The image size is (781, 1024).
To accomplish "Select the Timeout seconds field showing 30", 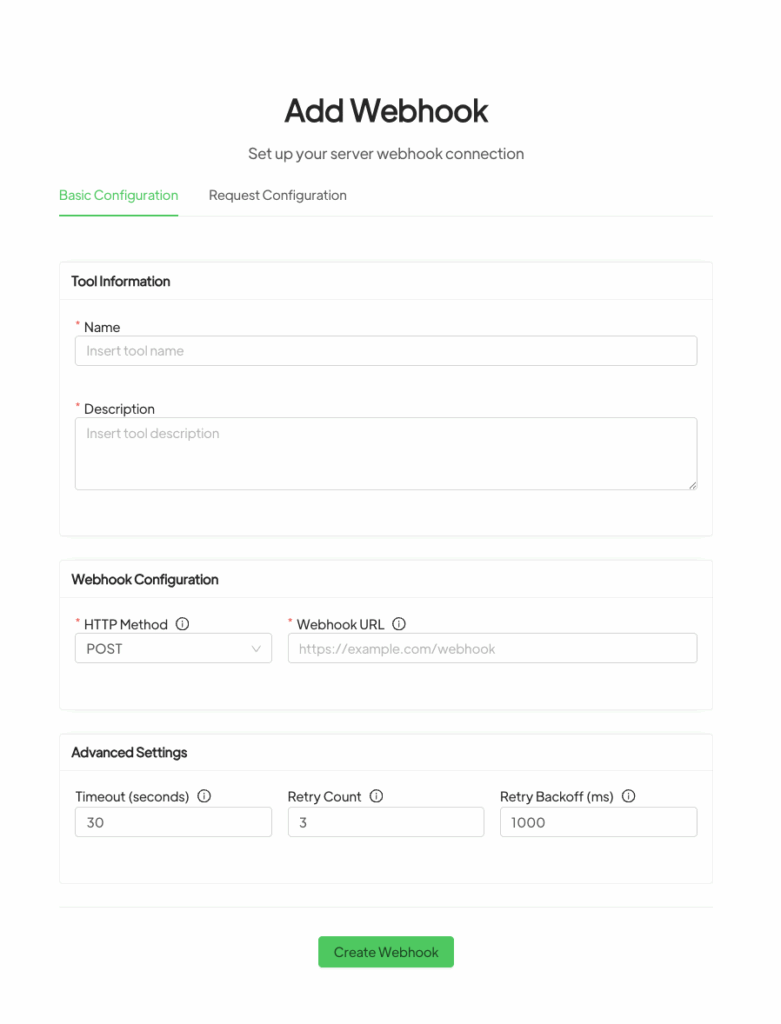I will click(173, 823).
